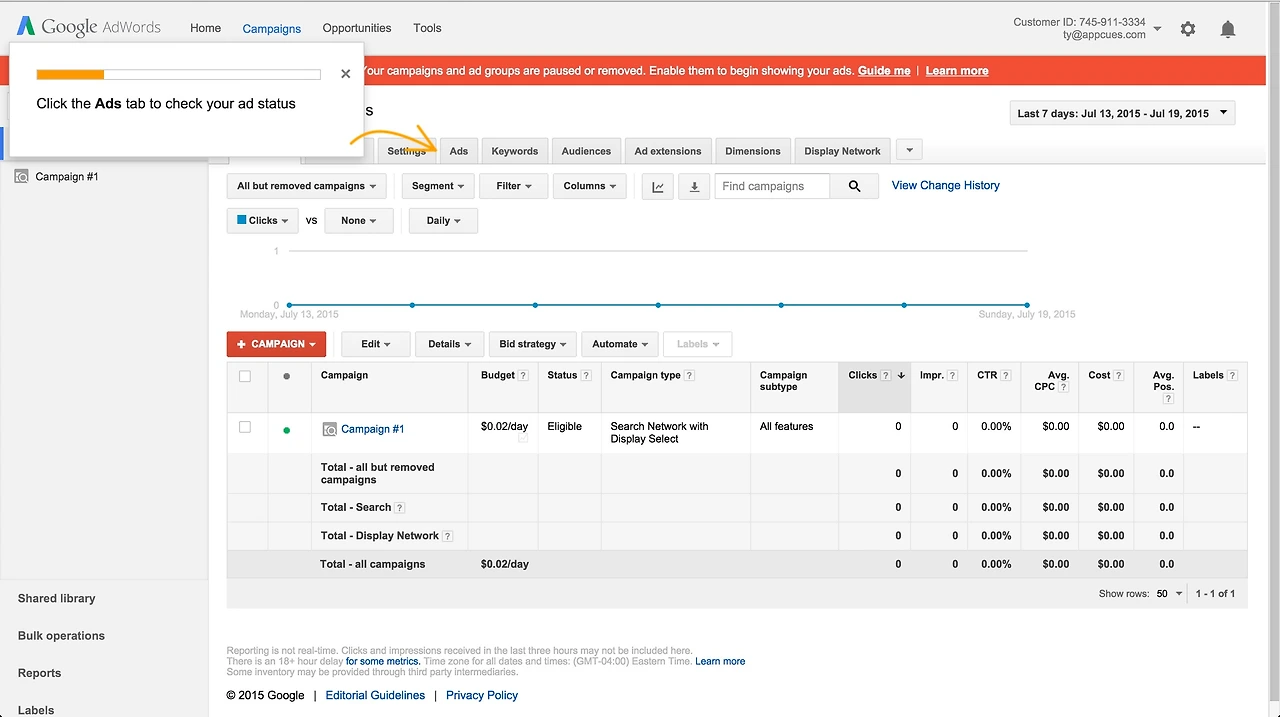The image size is (1280, 717).
Task: Click the red + CAMPAIGN button
Action: tap(276, 344)
